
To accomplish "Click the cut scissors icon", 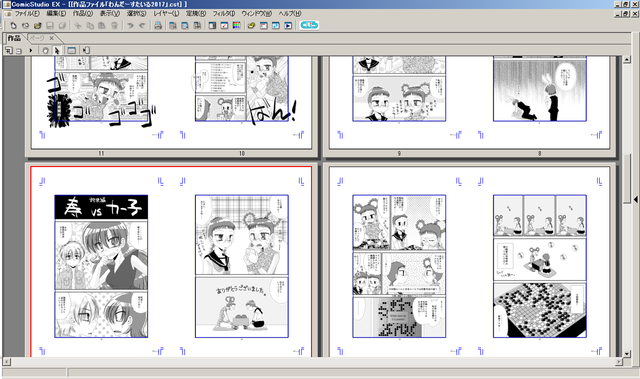I will click(x=78, y=26).
